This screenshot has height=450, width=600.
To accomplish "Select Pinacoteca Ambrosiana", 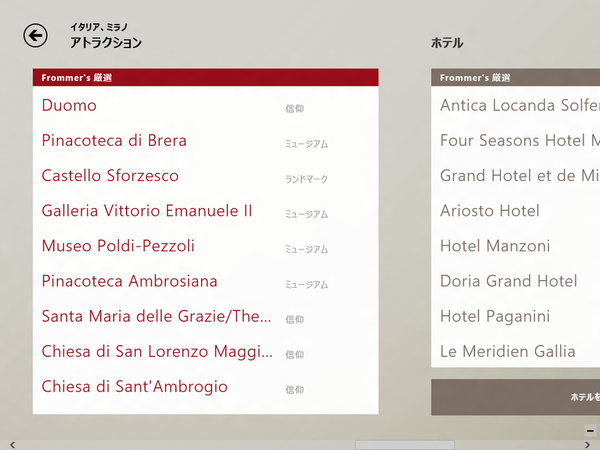I will click(129, 281).
